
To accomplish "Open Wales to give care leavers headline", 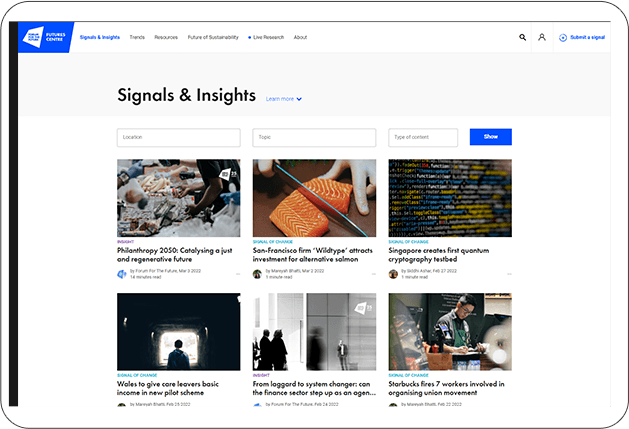I will [168, 388].
